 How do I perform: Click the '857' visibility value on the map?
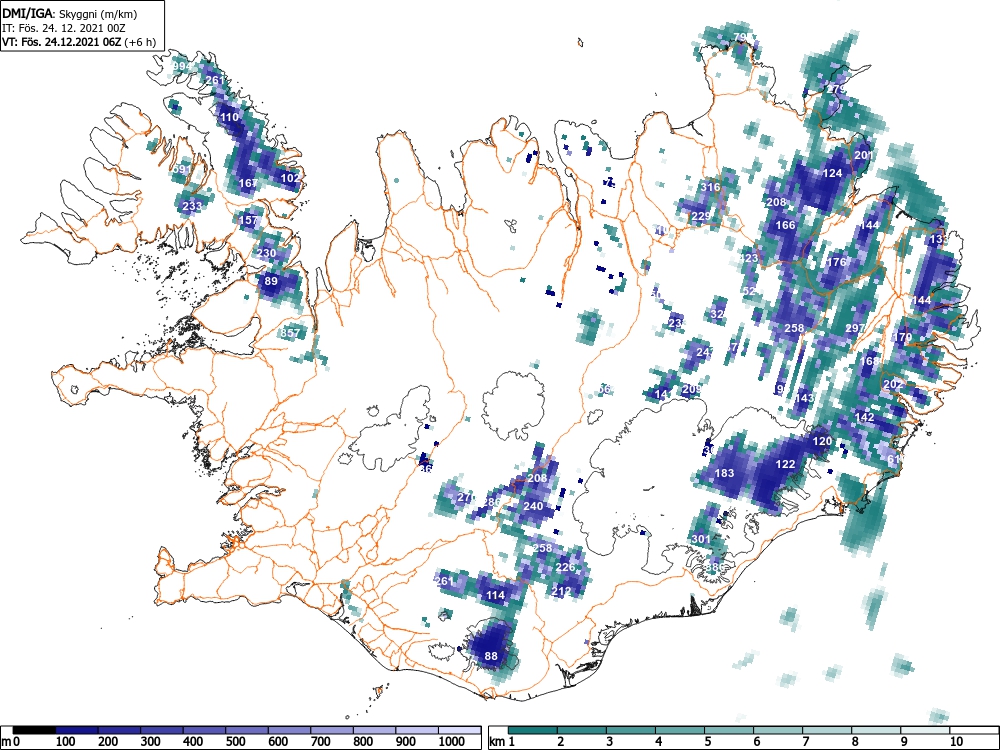[x=290, y=333]
